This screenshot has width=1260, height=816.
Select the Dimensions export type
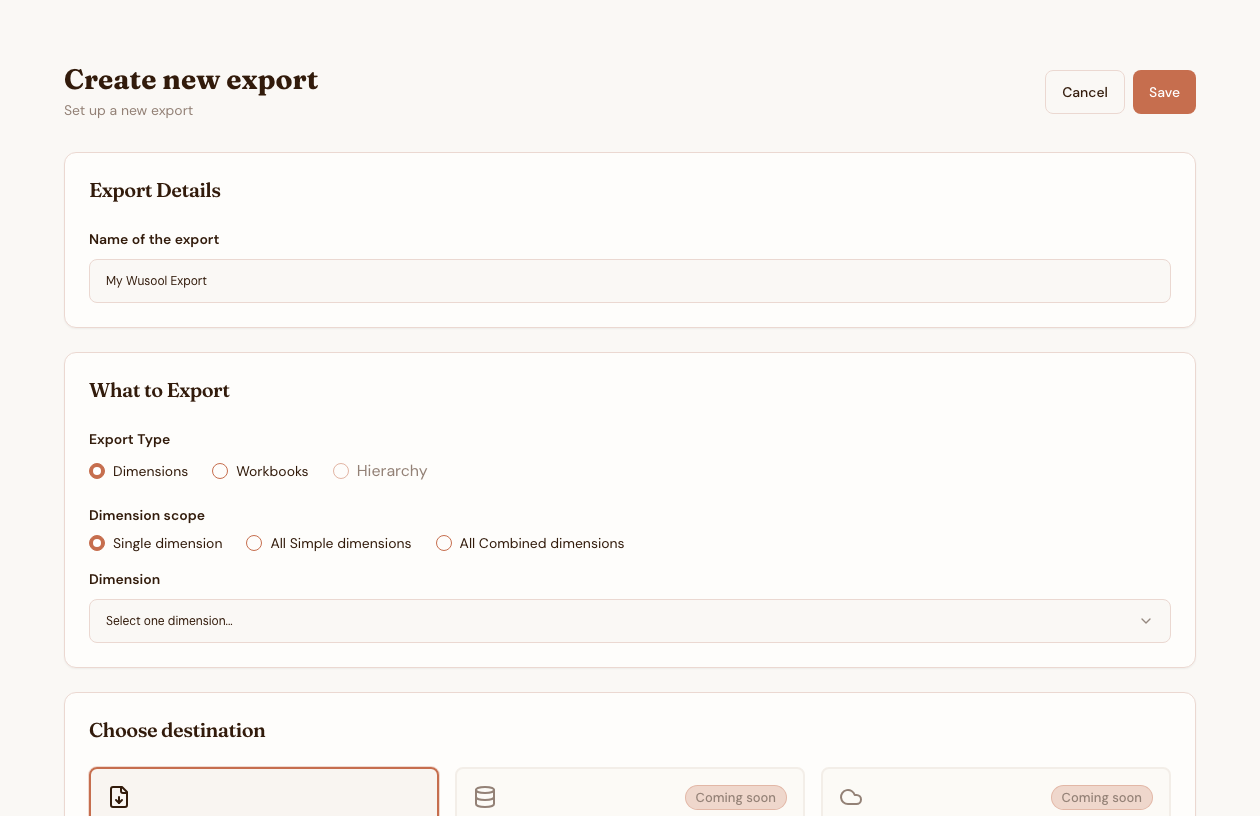pyautogui.click(x=97, y=471)
